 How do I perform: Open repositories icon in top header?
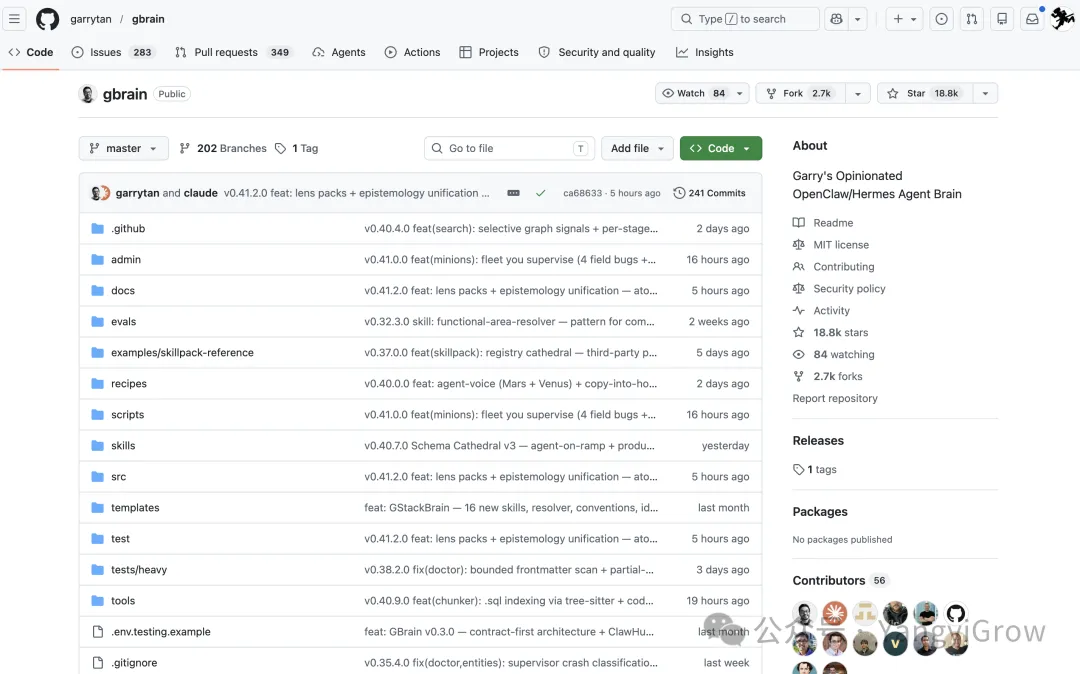[x=1001, y=19]
